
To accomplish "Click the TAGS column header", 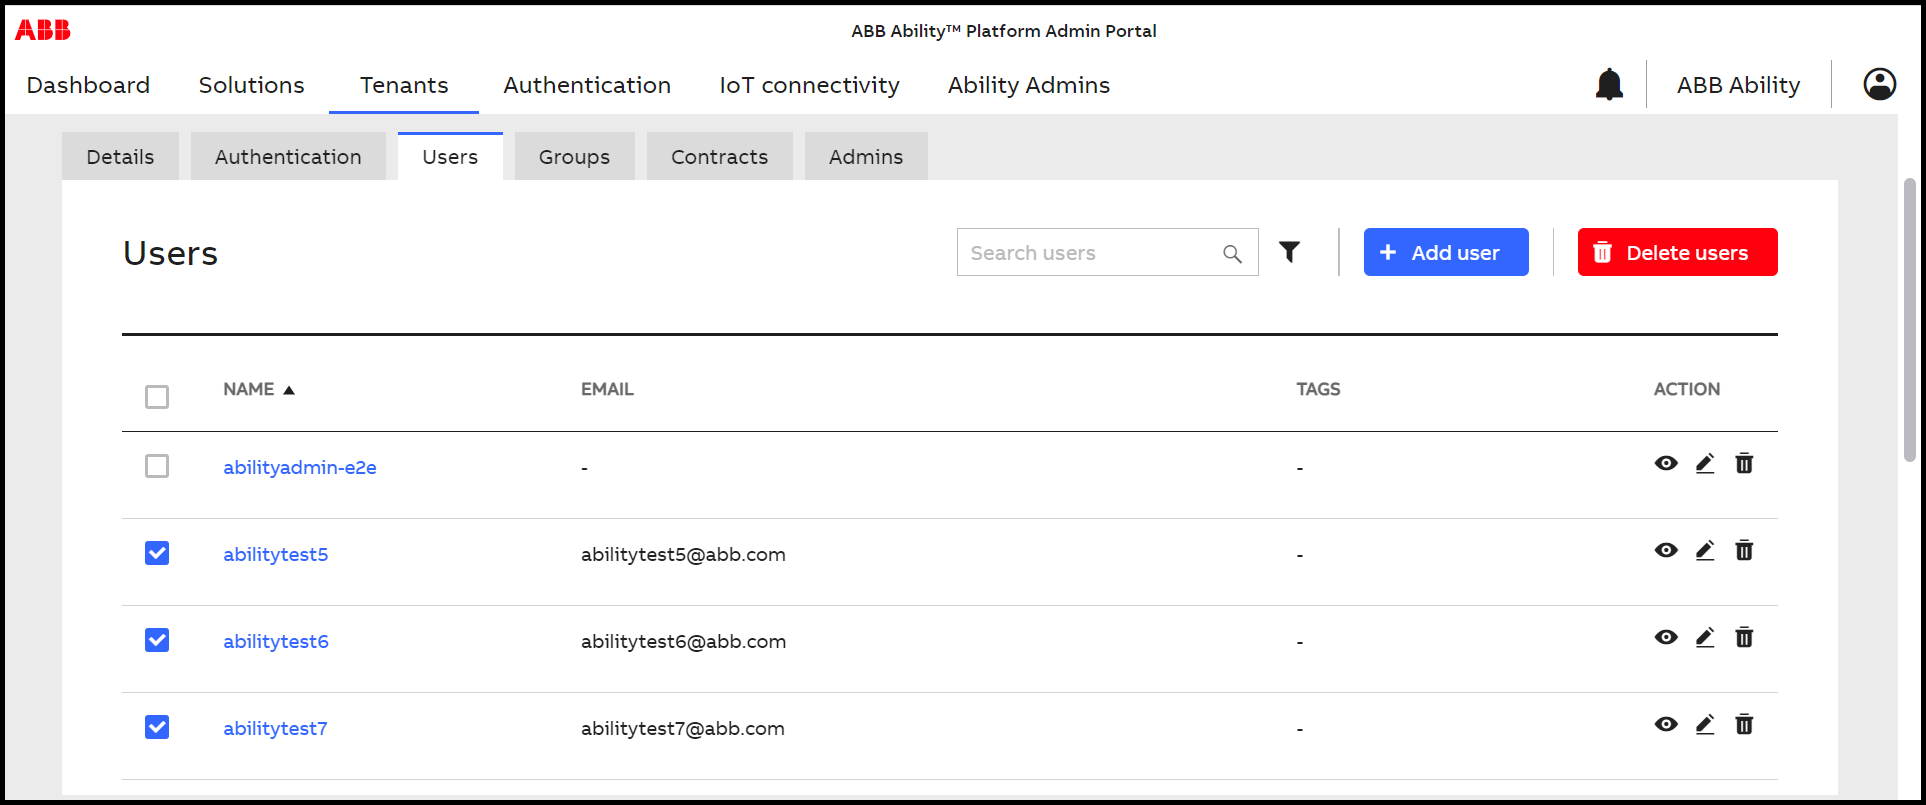I will pos(1318,389).
